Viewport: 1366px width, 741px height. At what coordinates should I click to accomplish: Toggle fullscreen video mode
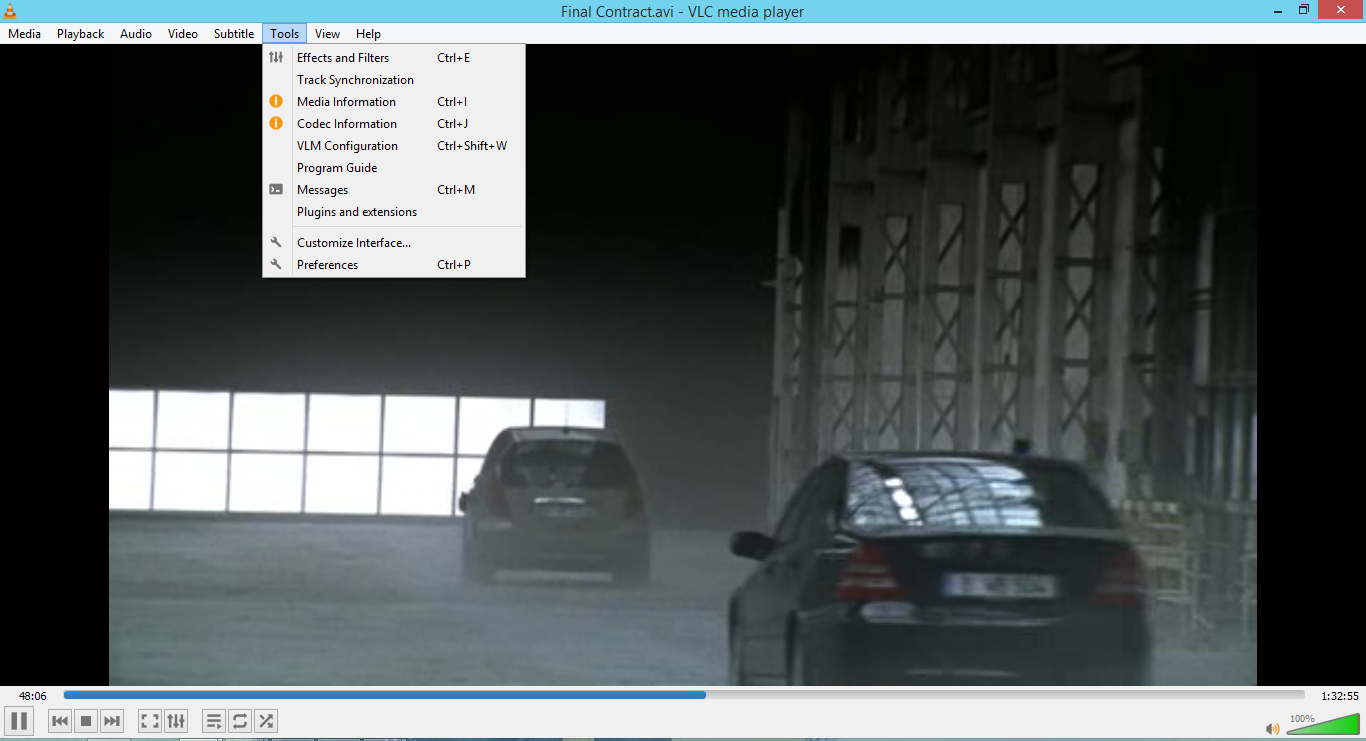150,720
